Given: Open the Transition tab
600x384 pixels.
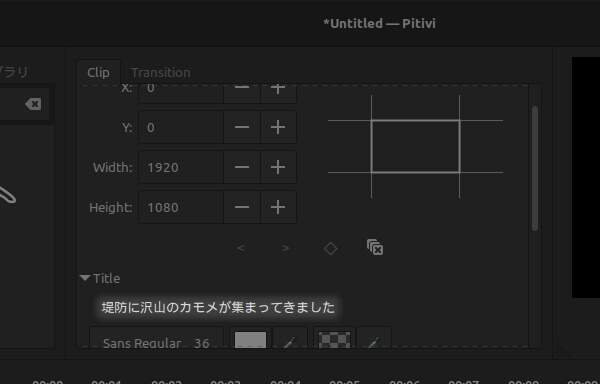Looking at the screenshot, I should 160,72.
